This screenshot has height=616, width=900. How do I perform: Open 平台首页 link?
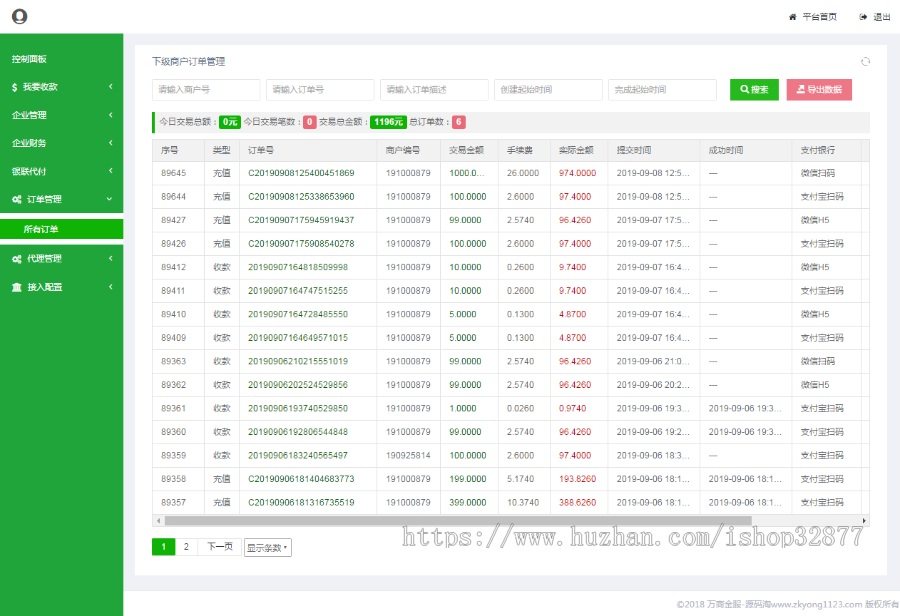pyautogui.click(x=819, y=17)
